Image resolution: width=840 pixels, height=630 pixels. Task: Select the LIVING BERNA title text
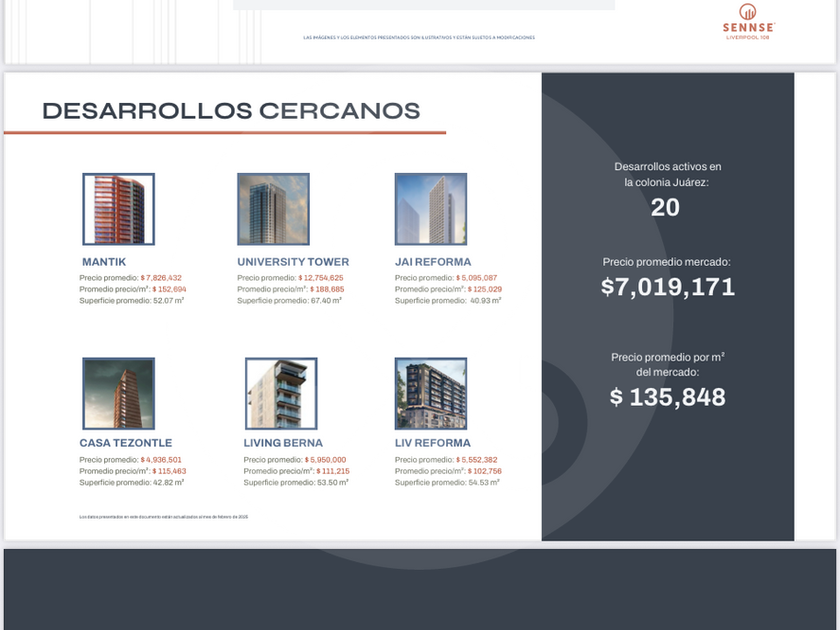pos(283,443)
